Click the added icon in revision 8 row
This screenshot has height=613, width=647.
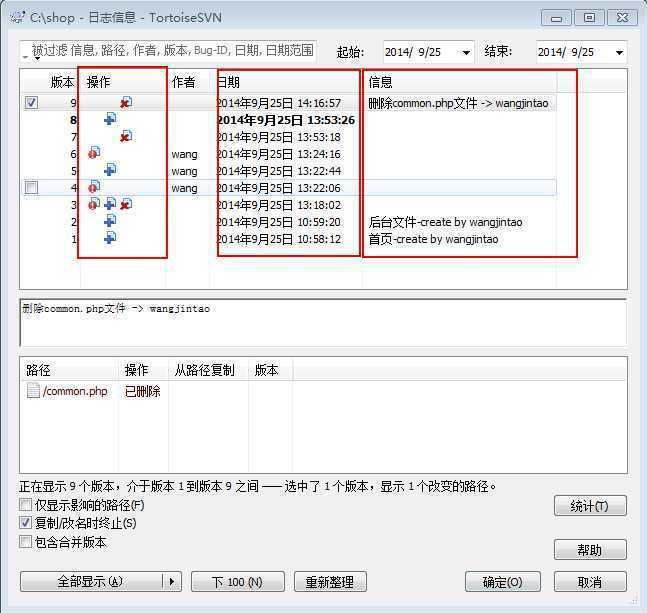tap(110, 120)
